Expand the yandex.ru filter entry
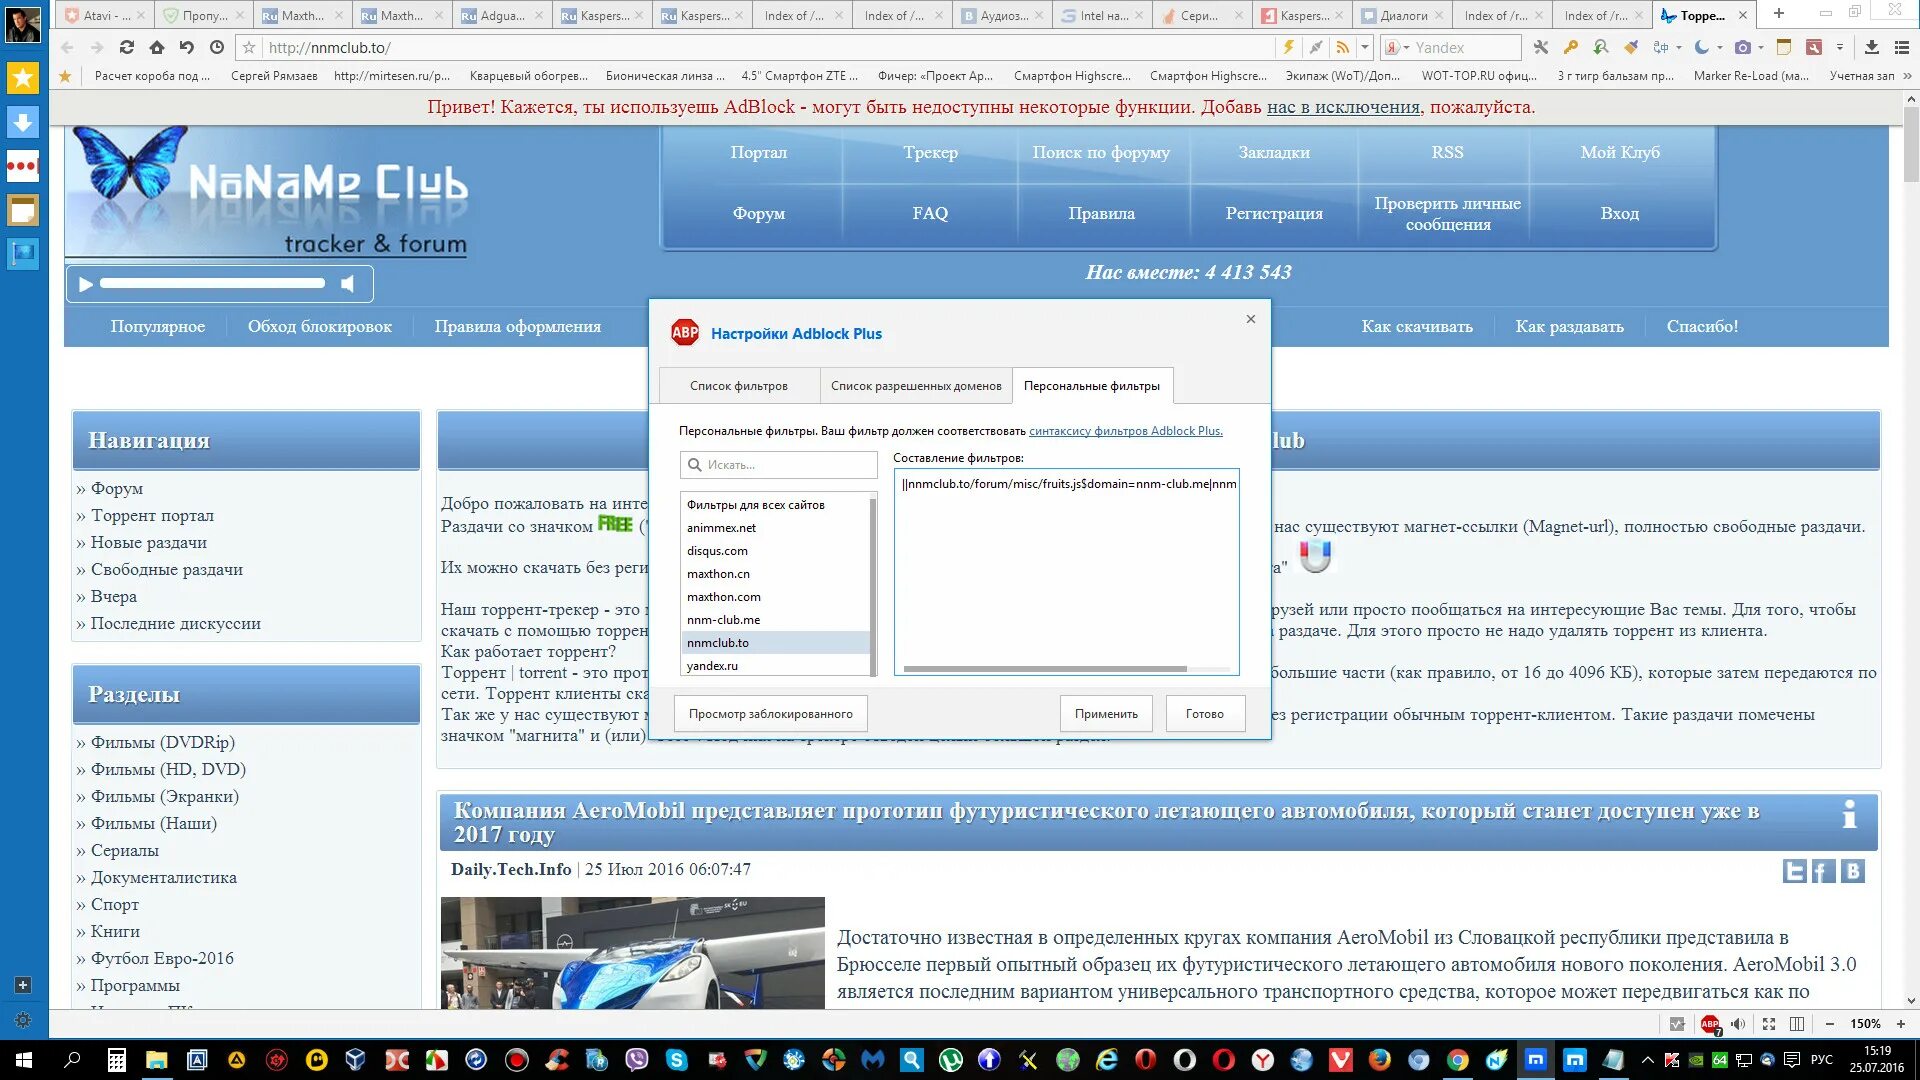This screenshot has width=1920, height=1080. pos(712,666)
